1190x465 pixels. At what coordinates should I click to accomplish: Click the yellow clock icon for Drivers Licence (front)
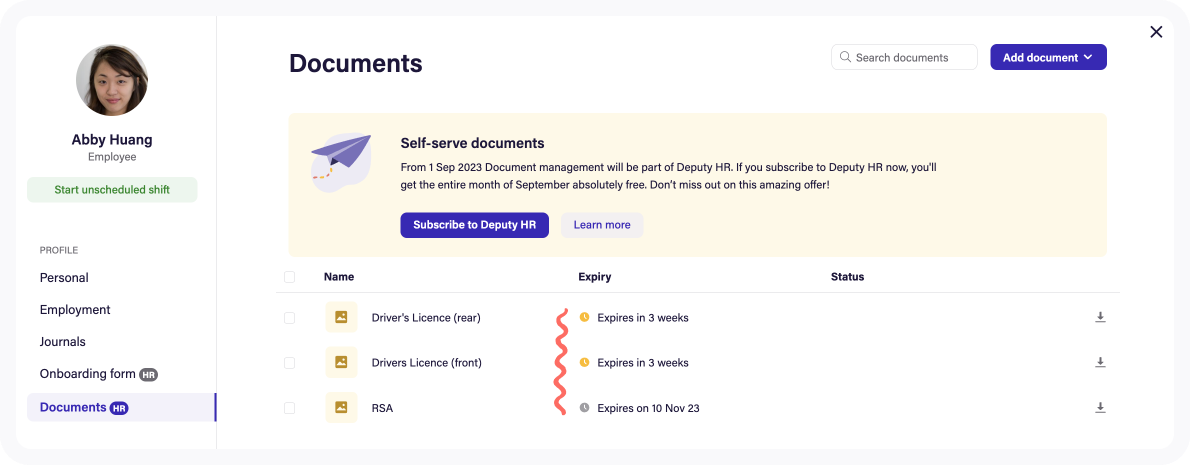(x=584, y=363)
